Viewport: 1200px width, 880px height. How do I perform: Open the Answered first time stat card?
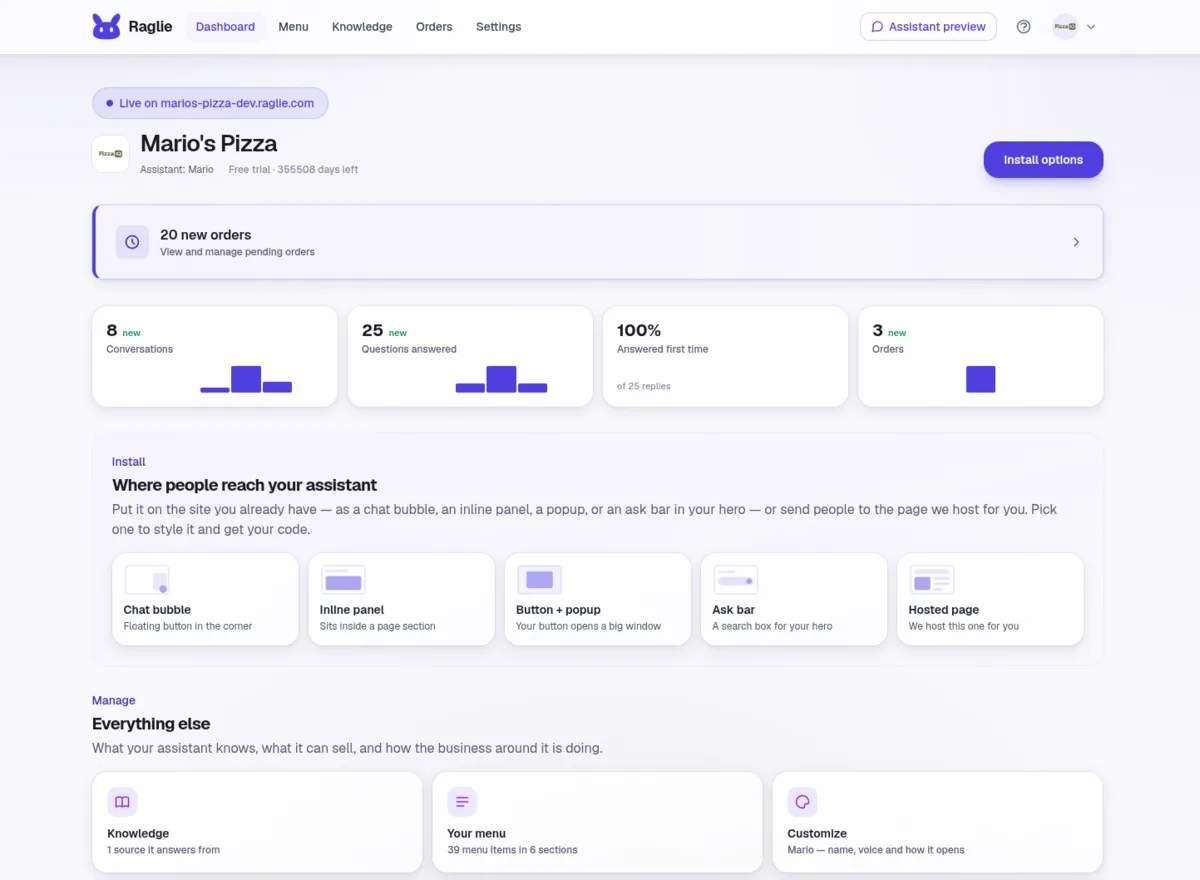click(725, 356)
